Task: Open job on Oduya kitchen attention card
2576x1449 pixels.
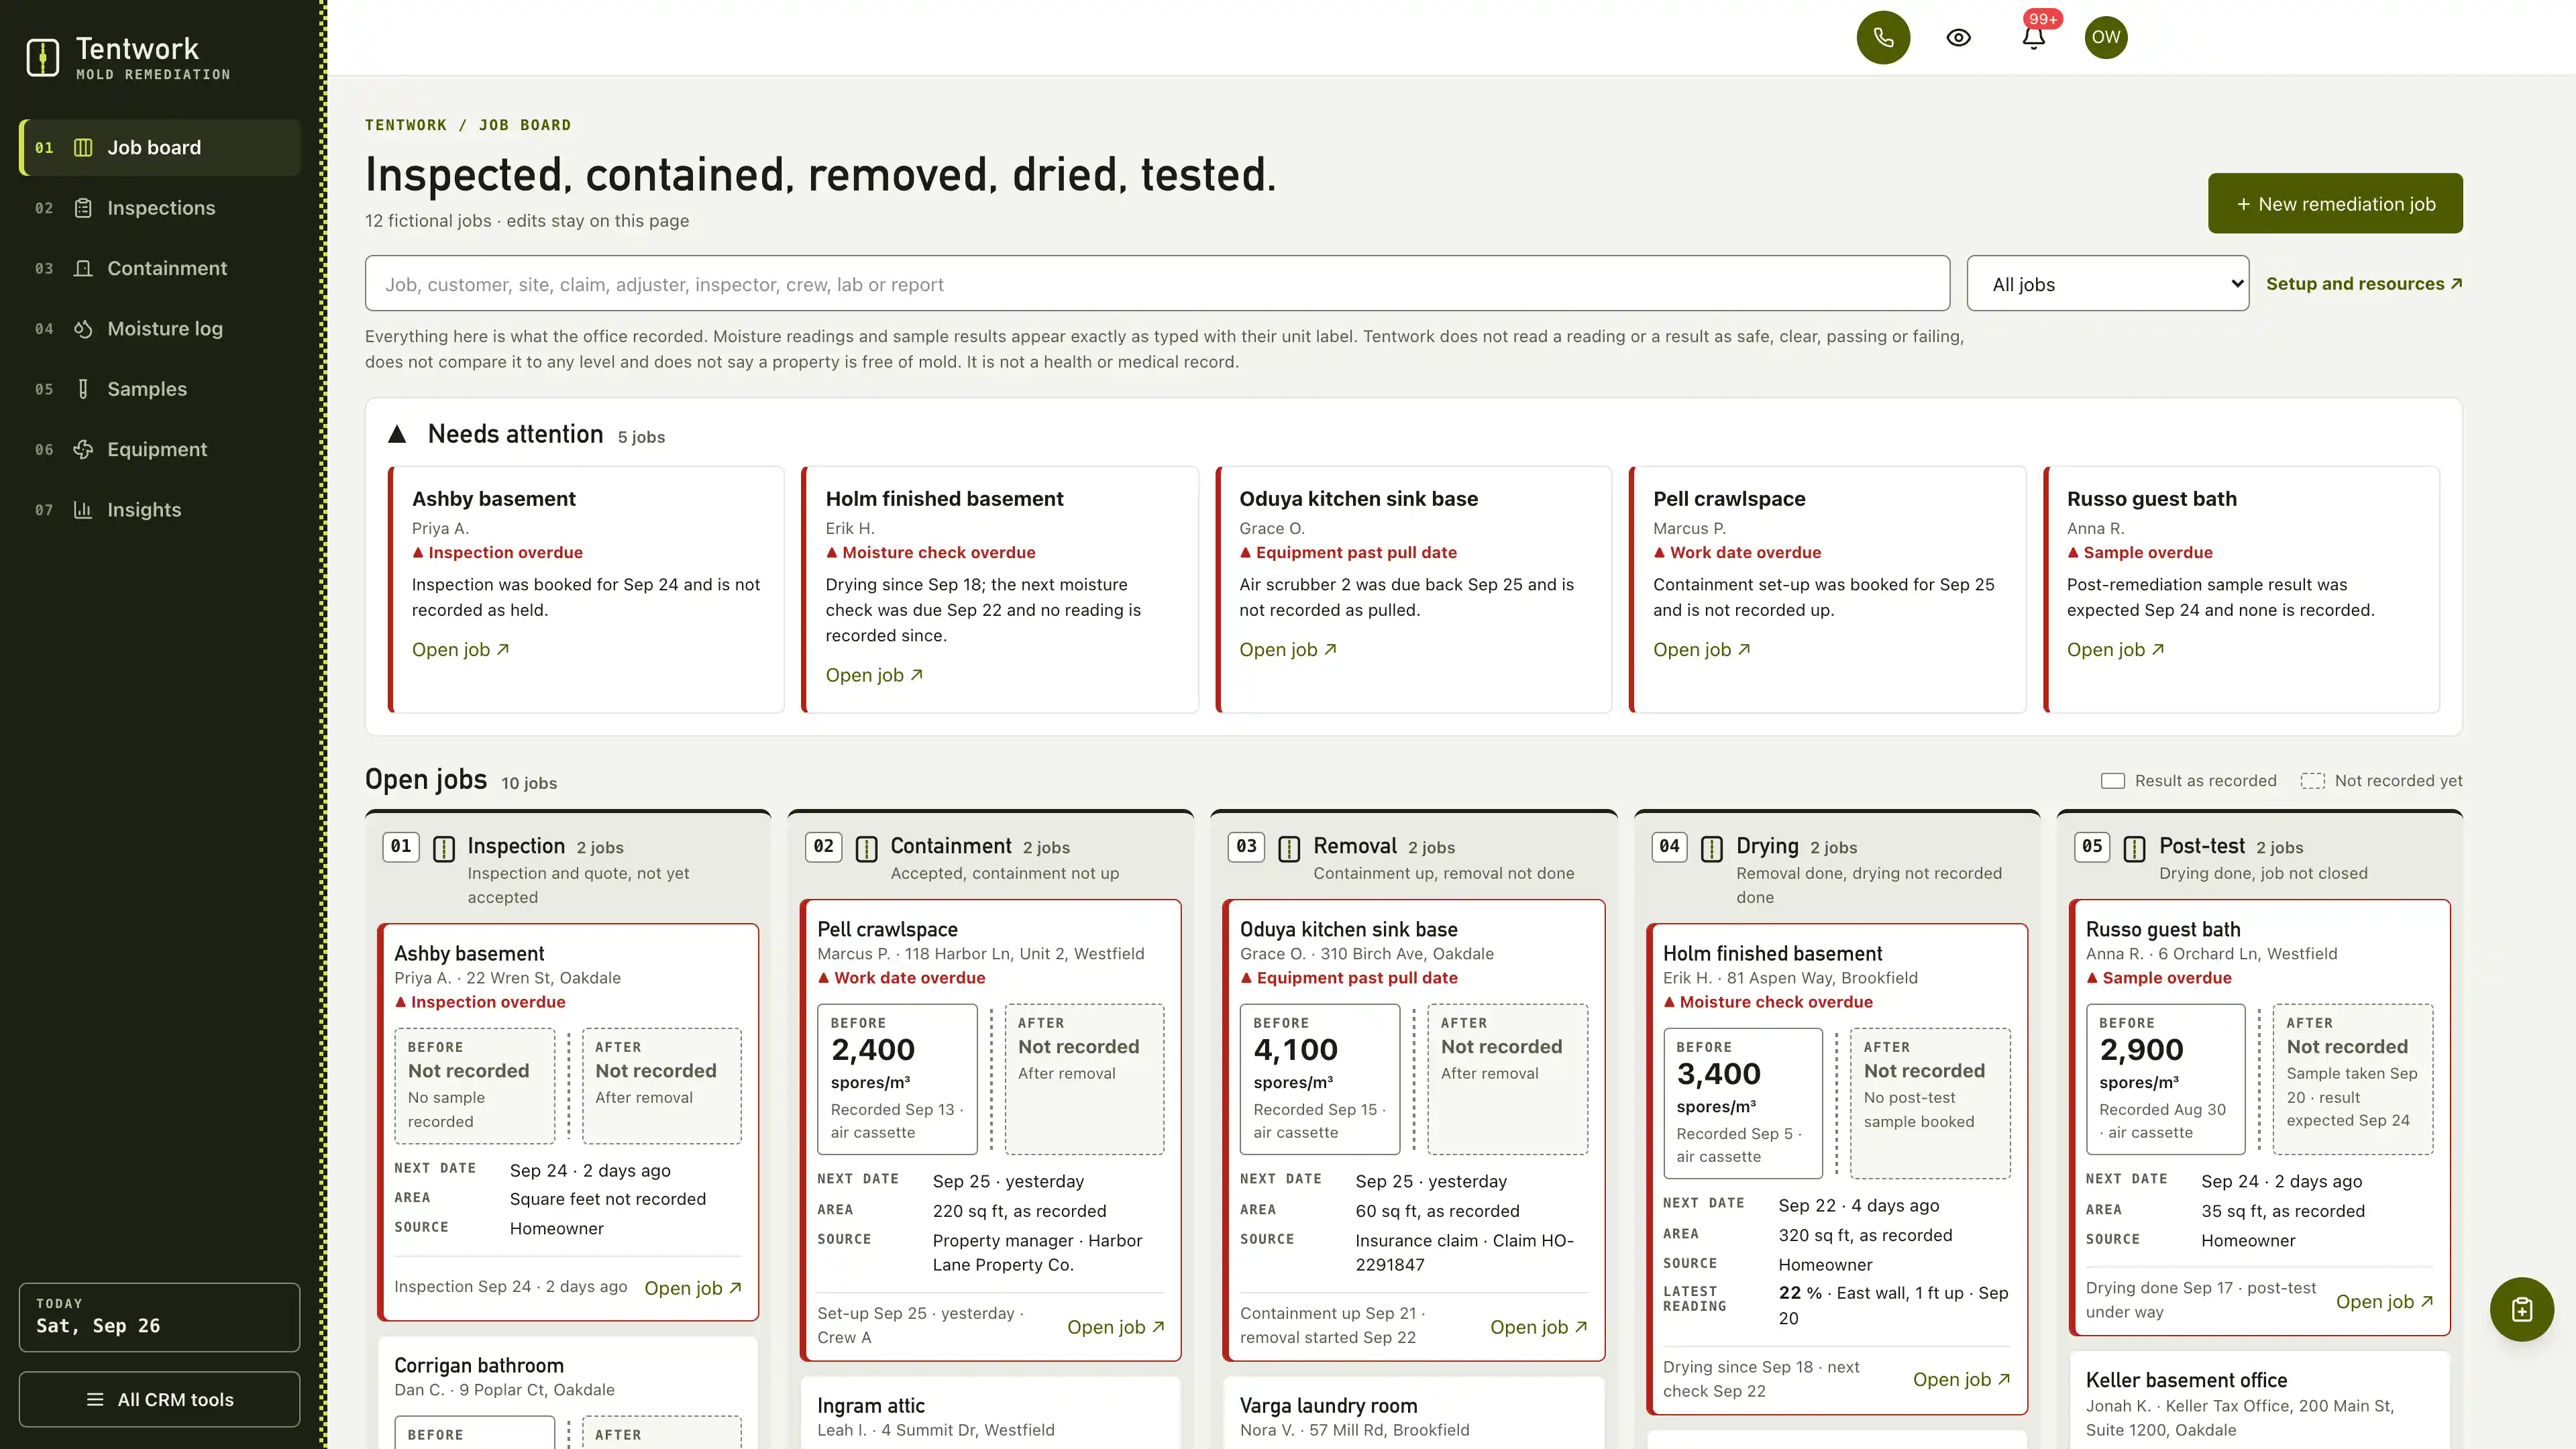Action: pos(1288,650)
